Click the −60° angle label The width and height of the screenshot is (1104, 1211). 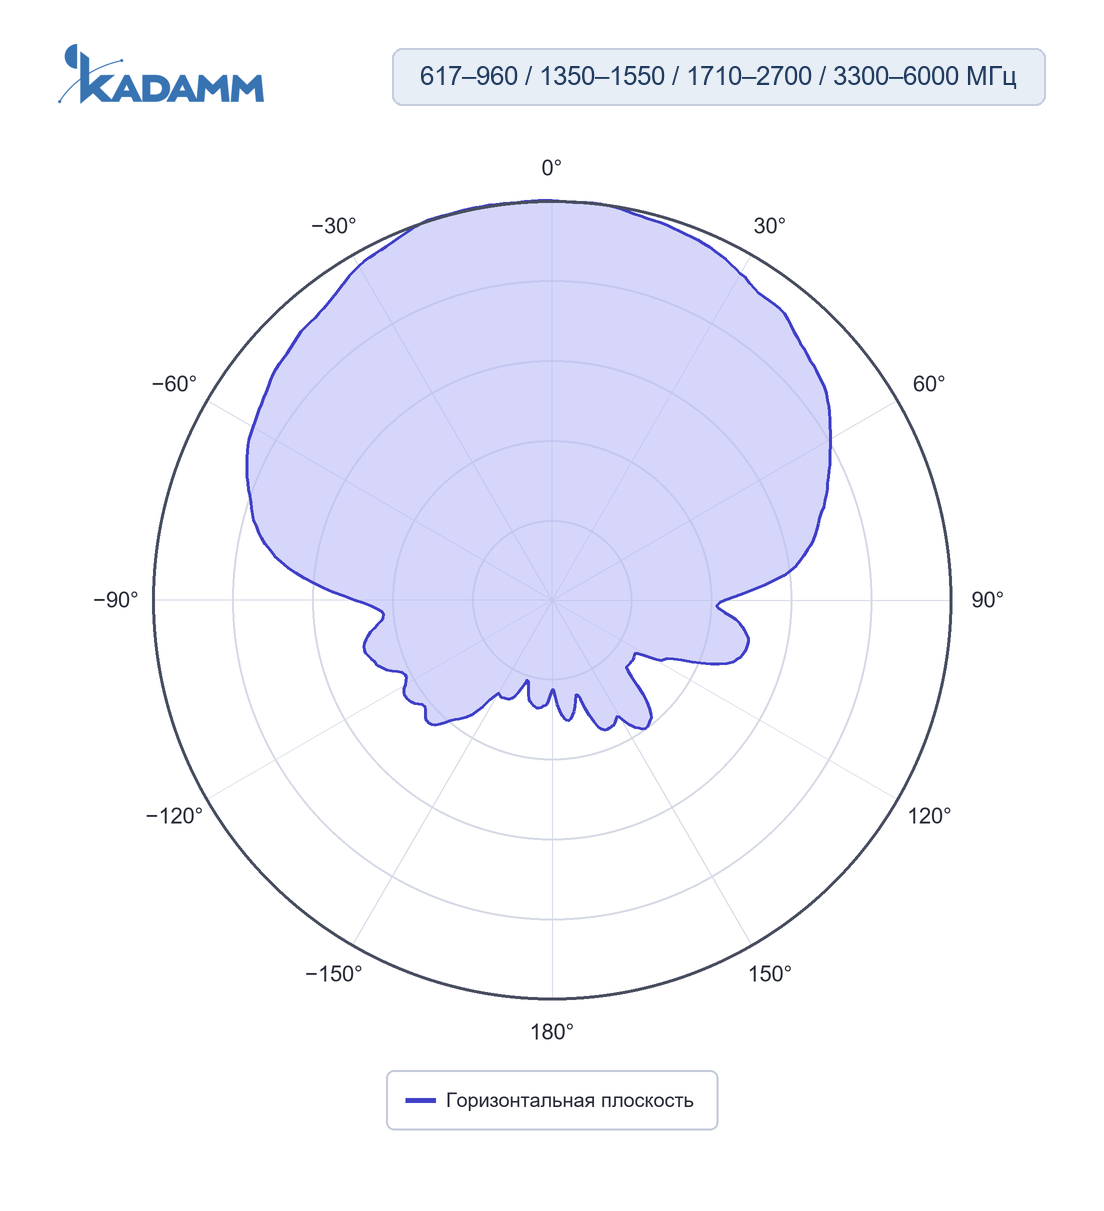174,384
